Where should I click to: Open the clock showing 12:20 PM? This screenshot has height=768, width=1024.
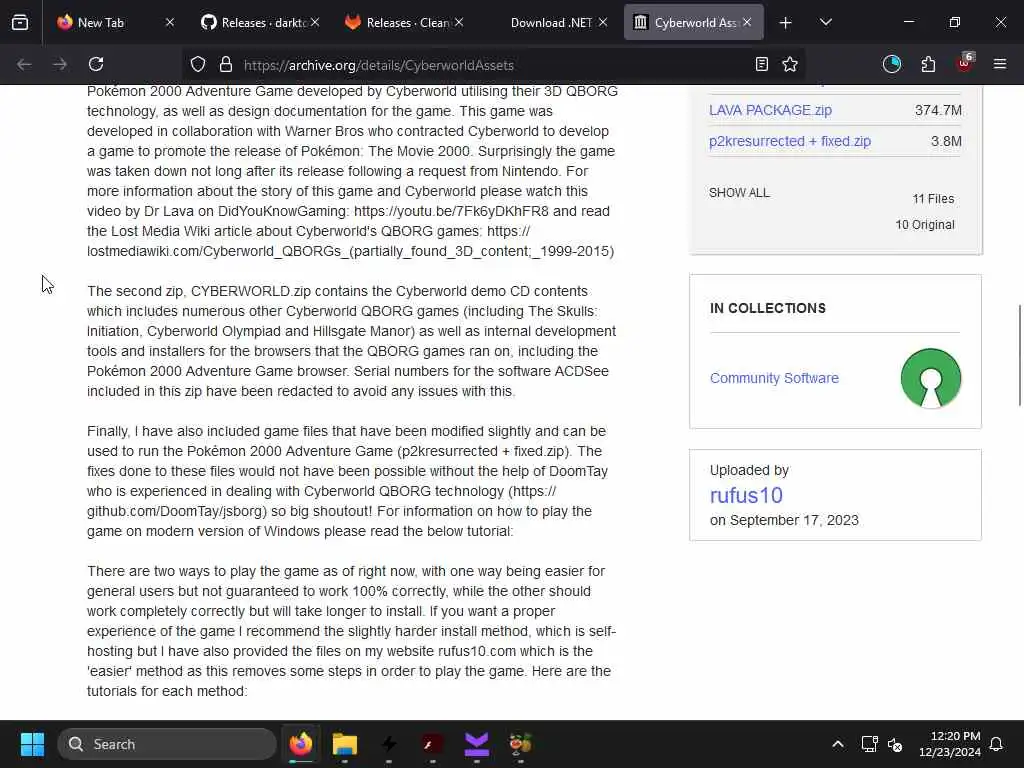click(950, 744)
